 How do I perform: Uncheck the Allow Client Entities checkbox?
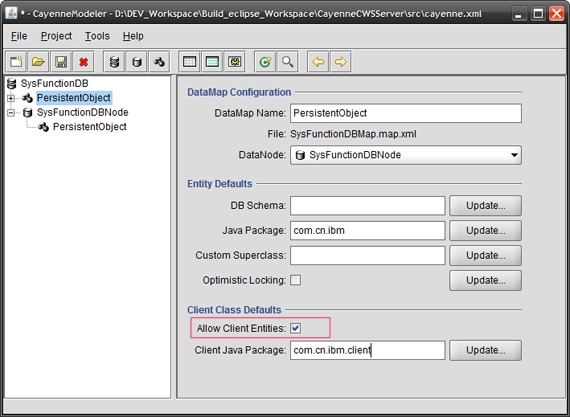tap(296, 328)
